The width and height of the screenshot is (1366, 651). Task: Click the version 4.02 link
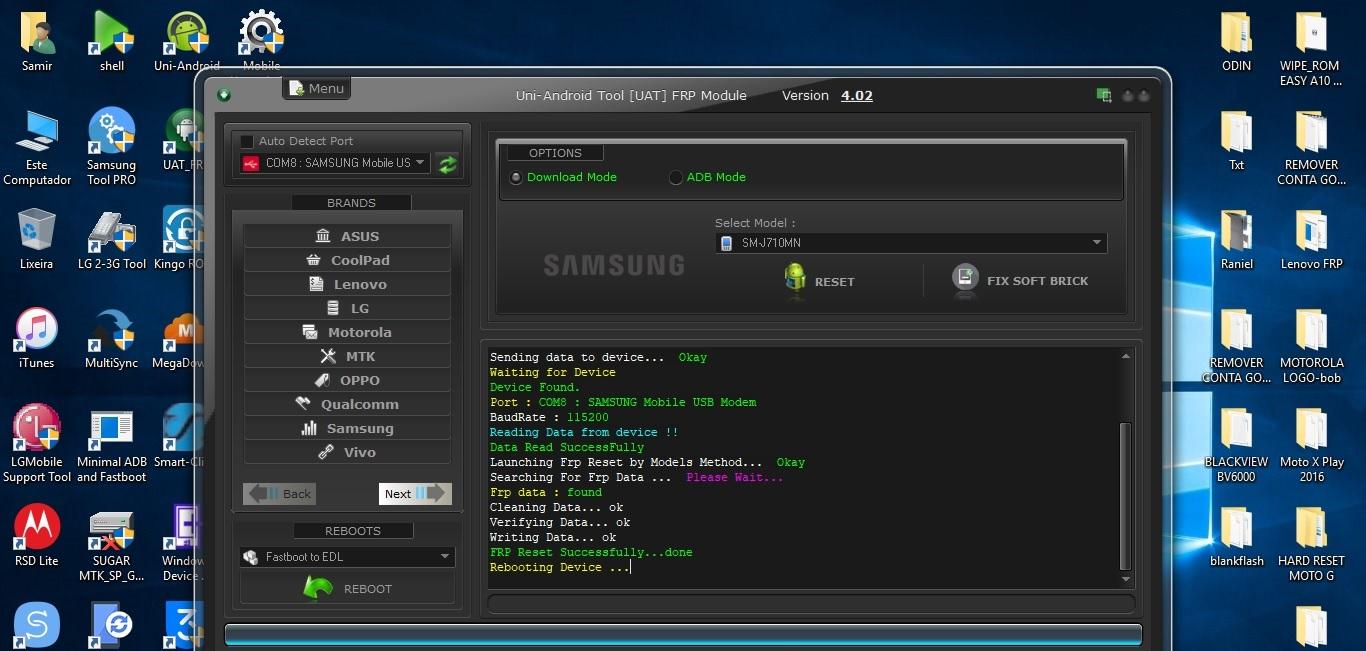pos(856,96)
